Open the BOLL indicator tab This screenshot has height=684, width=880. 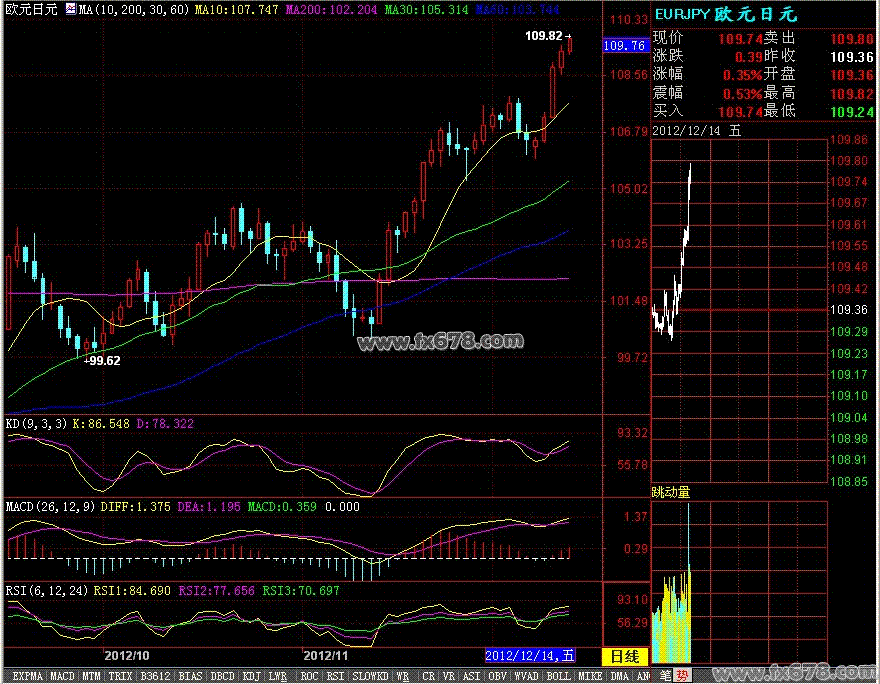[557, 676]
